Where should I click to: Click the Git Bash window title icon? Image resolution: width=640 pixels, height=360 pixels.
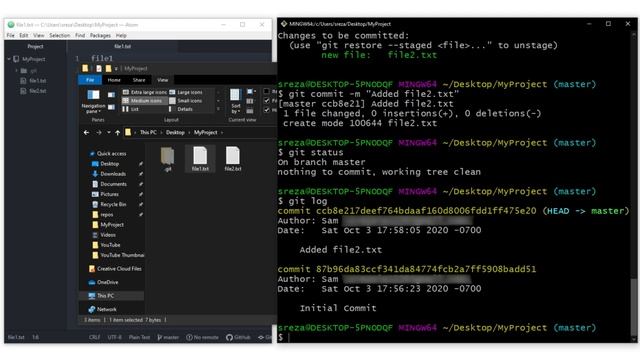click(284, 24)
